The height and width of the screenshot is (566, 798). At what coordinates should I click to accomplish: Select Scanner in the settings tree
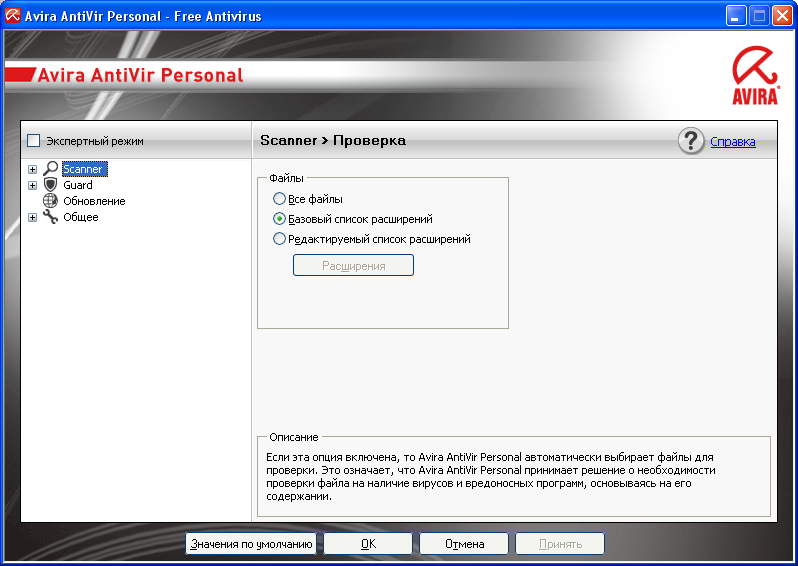(x=84, y=169)
